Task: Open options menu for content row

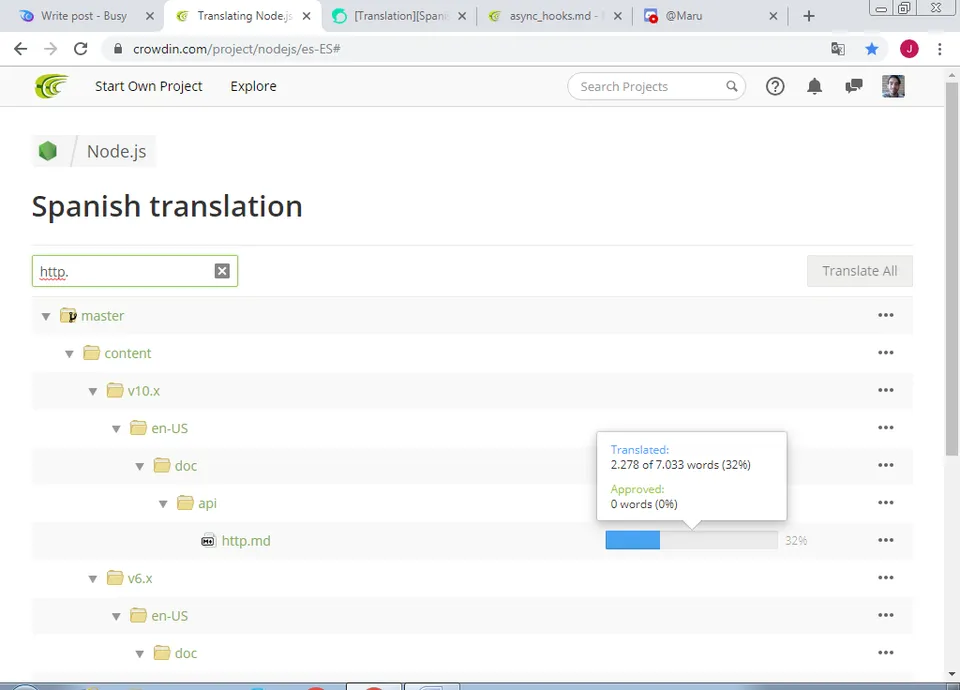Action: click(x=886, y=353)
